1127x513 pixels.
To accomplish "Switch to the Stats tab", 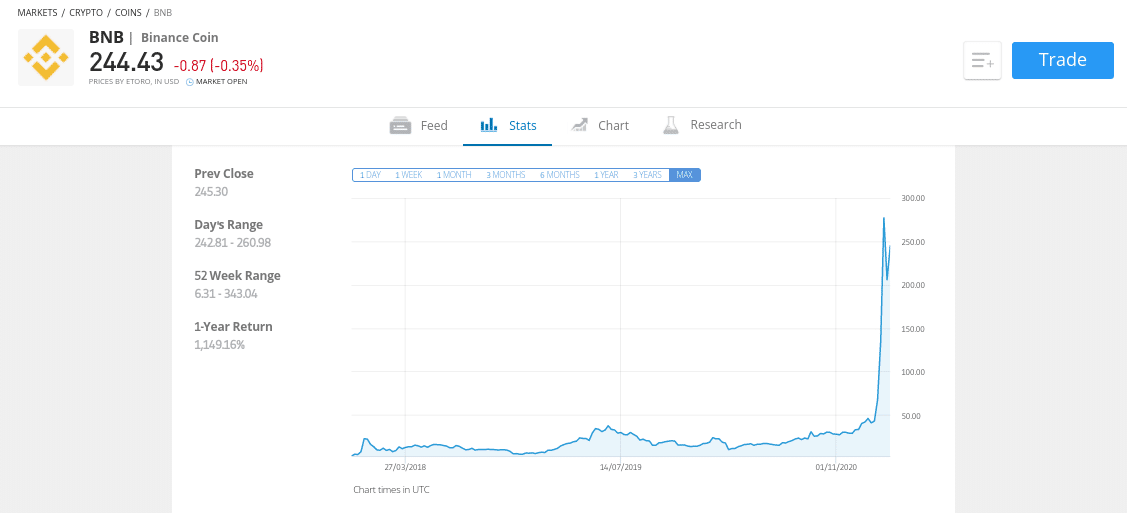I will coord(507,126).
